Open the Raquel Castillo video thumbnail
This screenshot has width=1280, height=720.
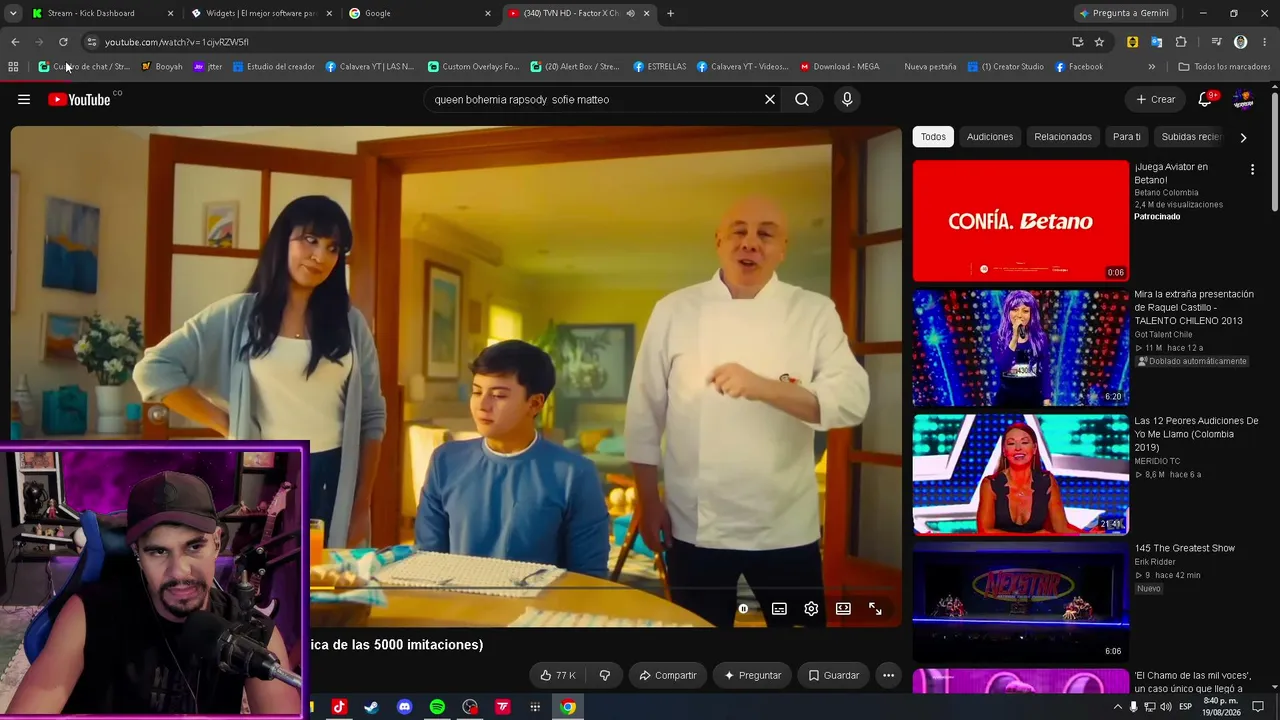coord(1021,348)
